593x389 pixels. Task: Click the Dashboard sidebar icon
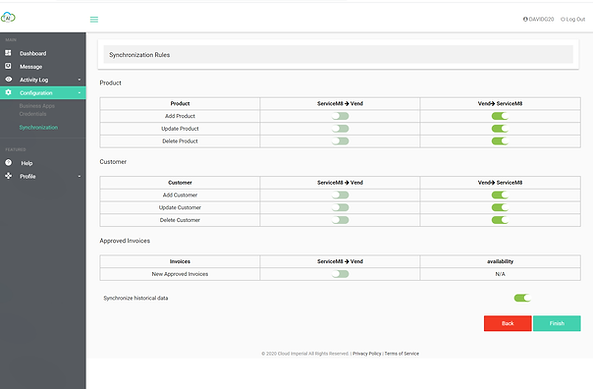click(x=8, y=53)
